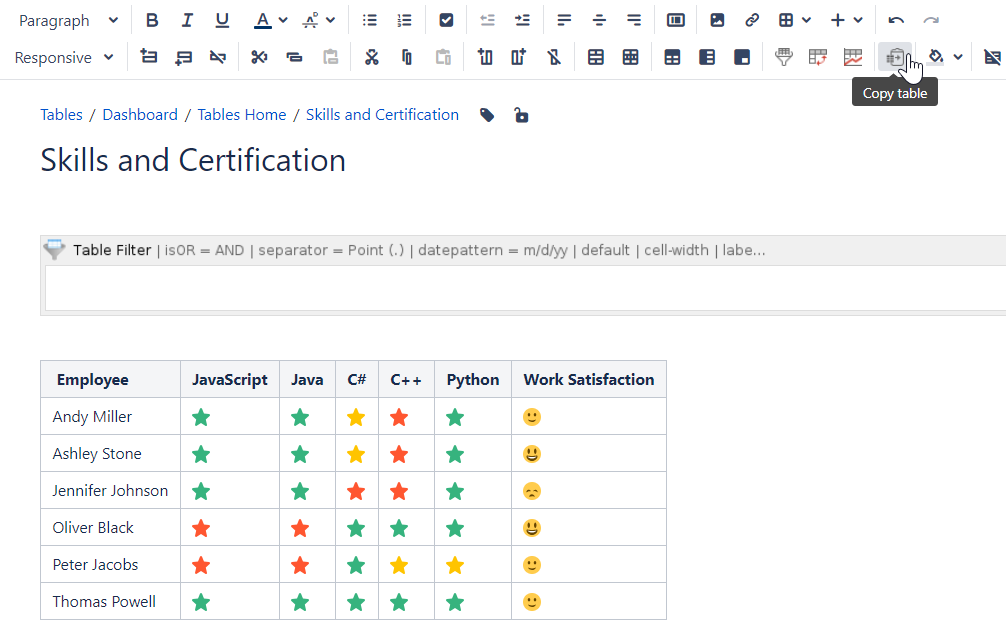Click the table filter funnel icon in toolbar
Viewport: 1006px width, 641px height.
[784, 57]
